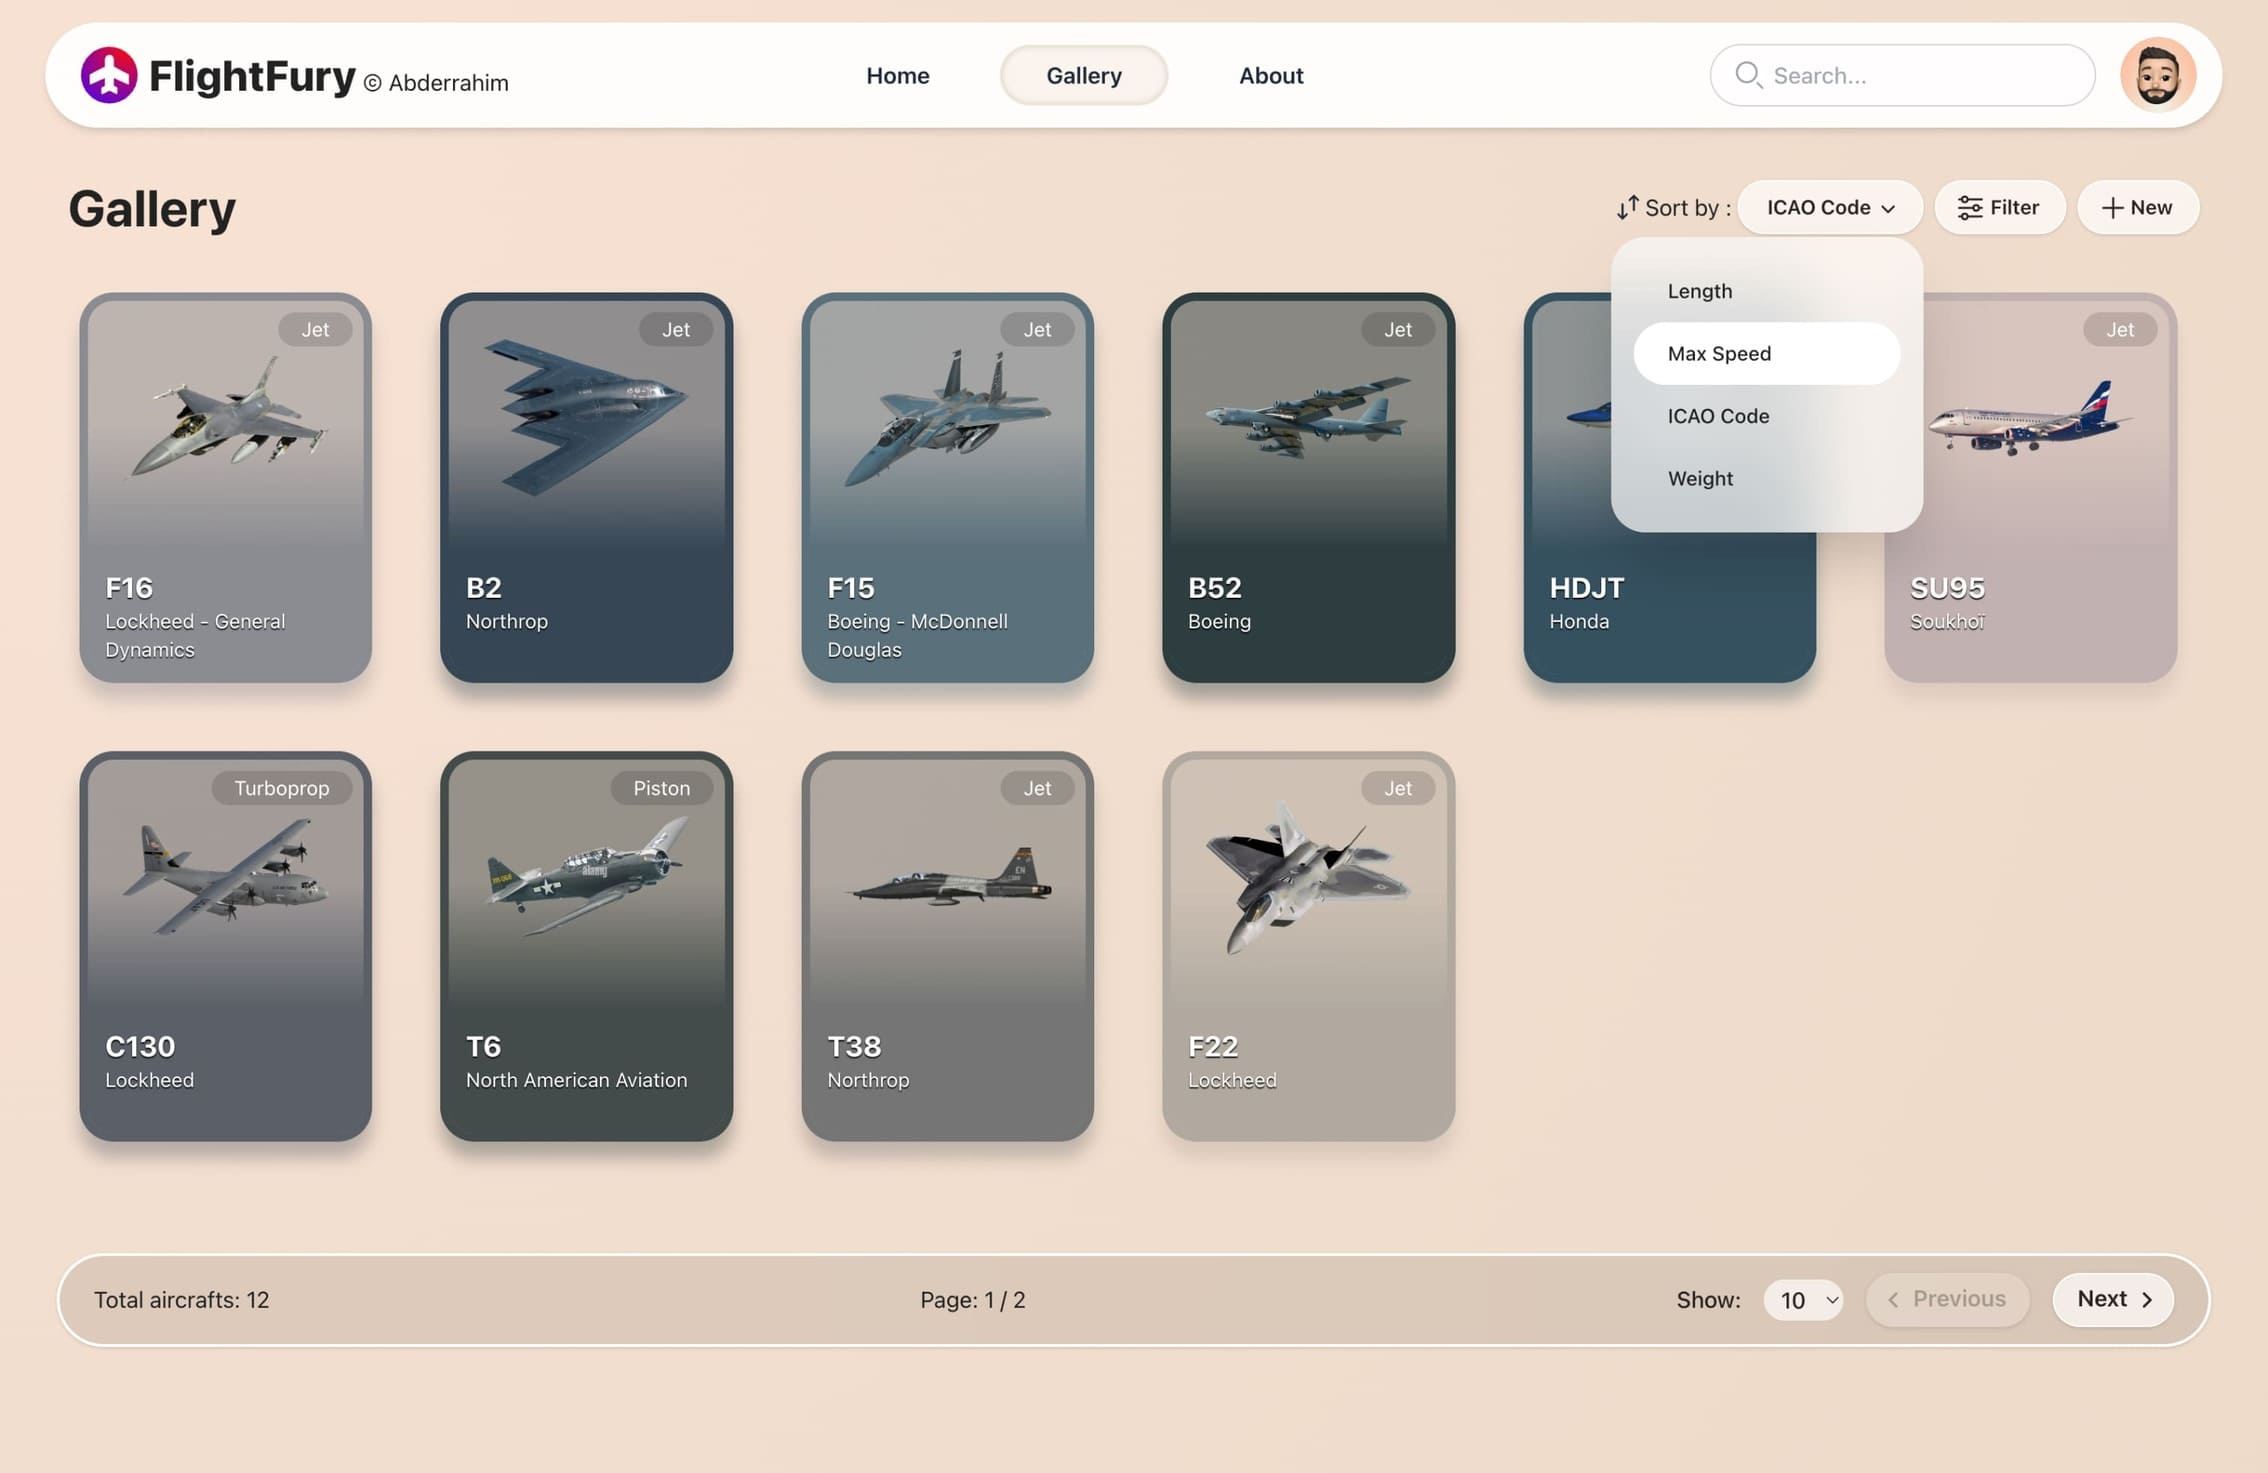Choose Length in sort menu
Viewport: 2268px width, 1473px height.
pos(1699,291)
